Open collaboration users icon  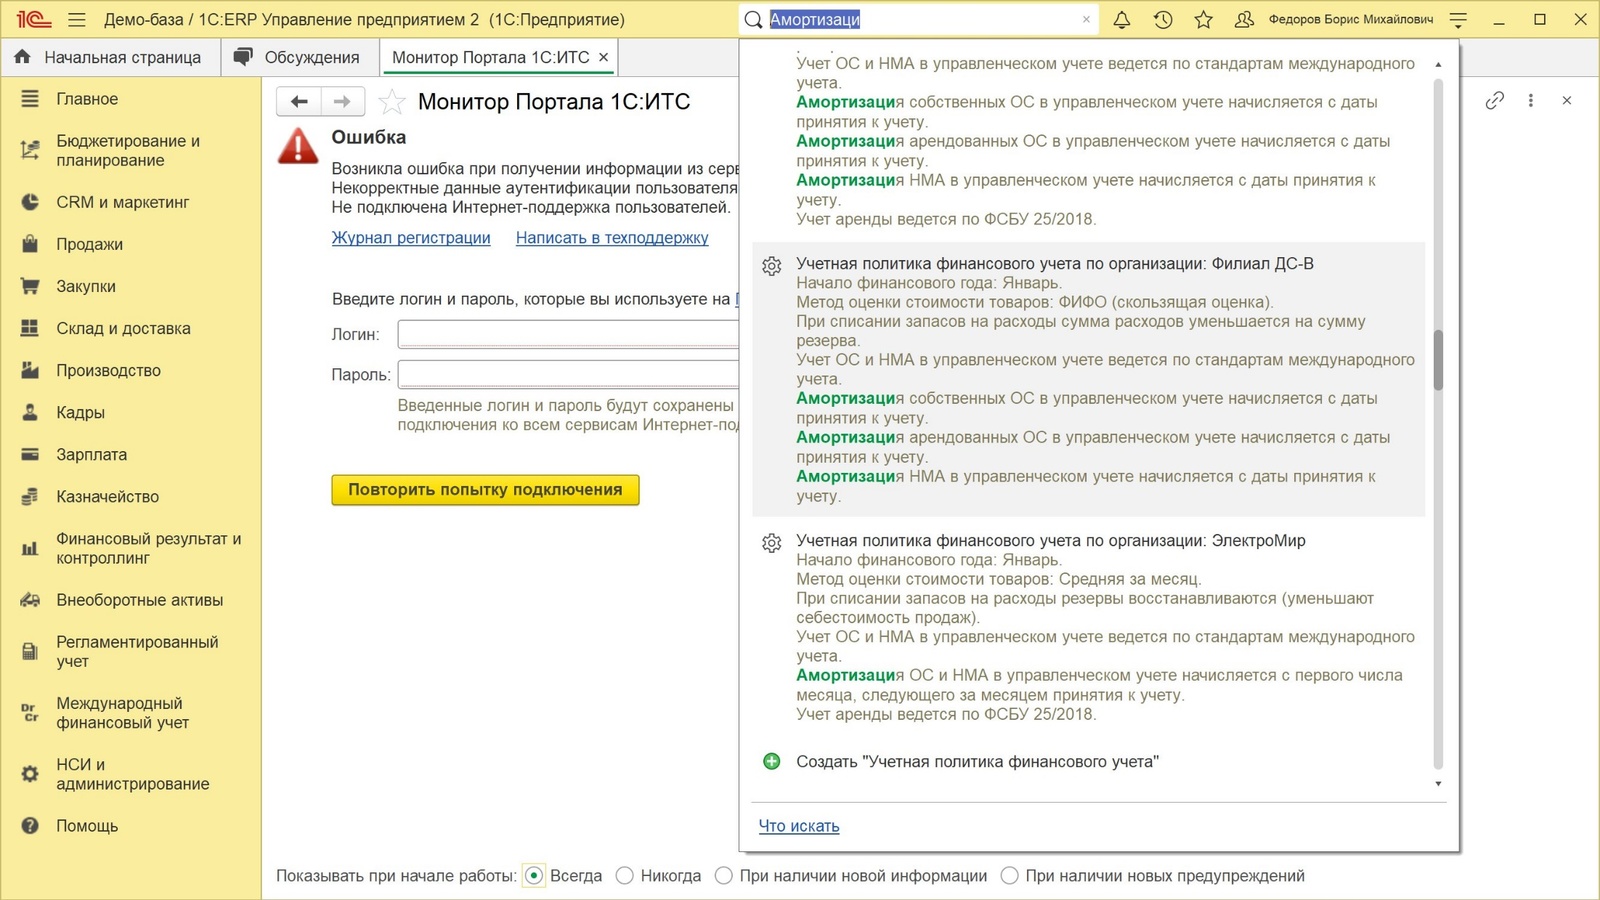[1244, 19]
